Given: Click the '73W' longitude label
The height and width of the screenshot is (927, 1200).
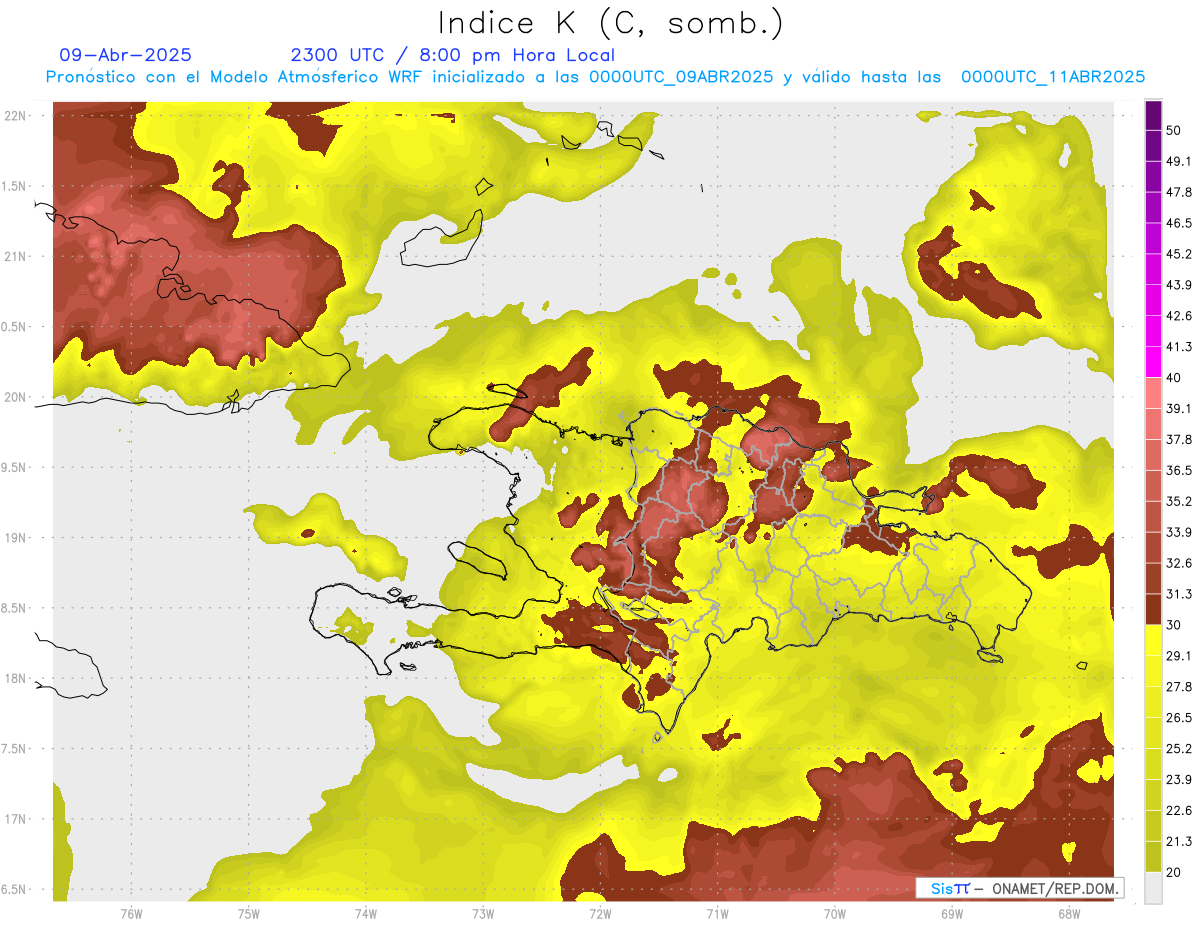Looking at the screenshot, I should tap(483, 913).
